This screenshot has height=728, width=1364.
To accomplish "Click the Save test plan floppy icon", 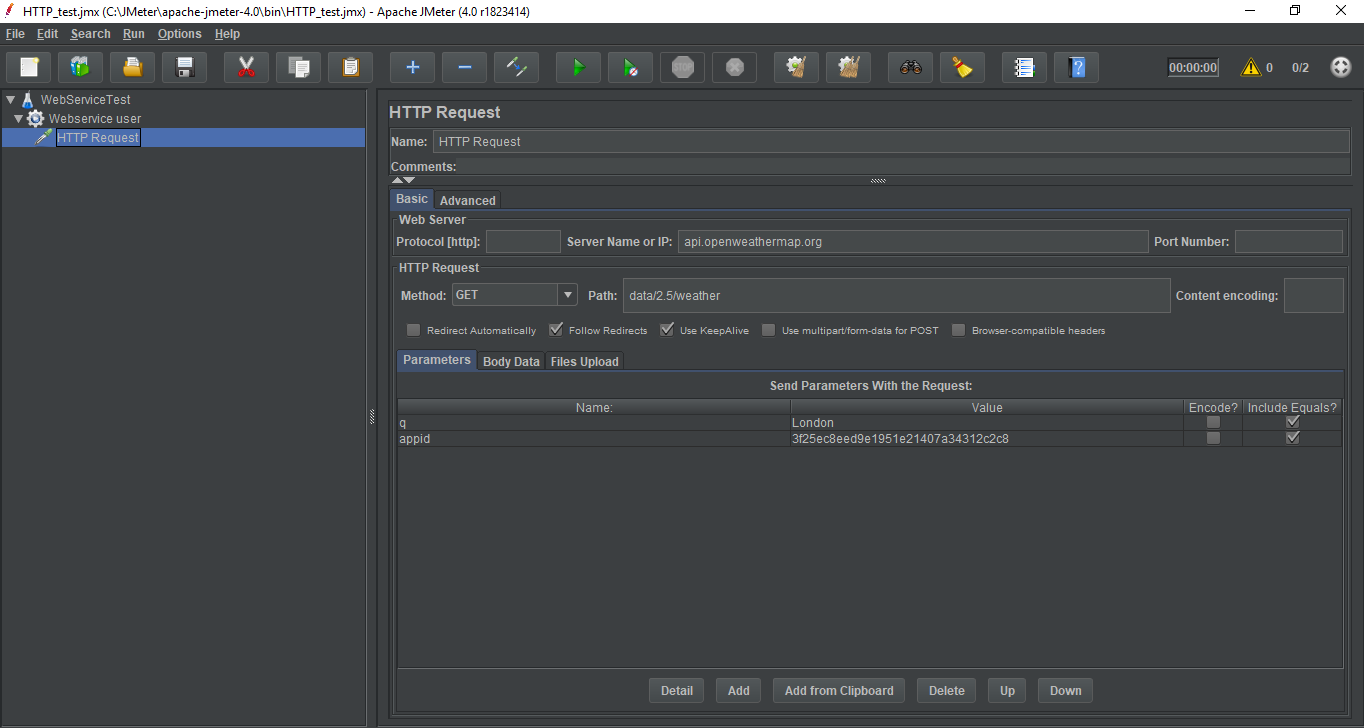I will point(184,68).
